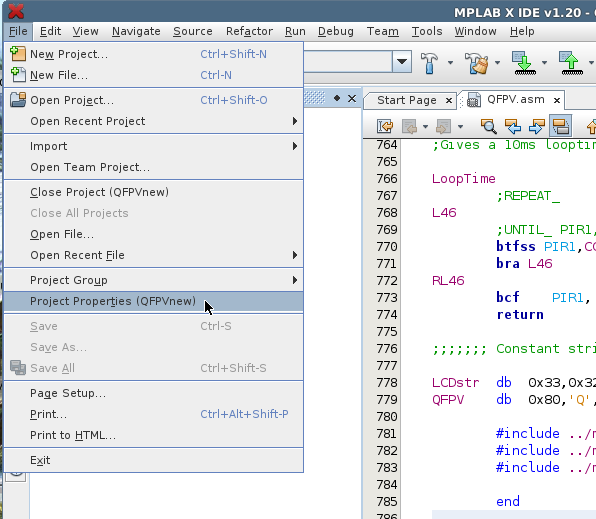Click the green down-arrow program device icon
596x519 pixels.
(525, 63)
